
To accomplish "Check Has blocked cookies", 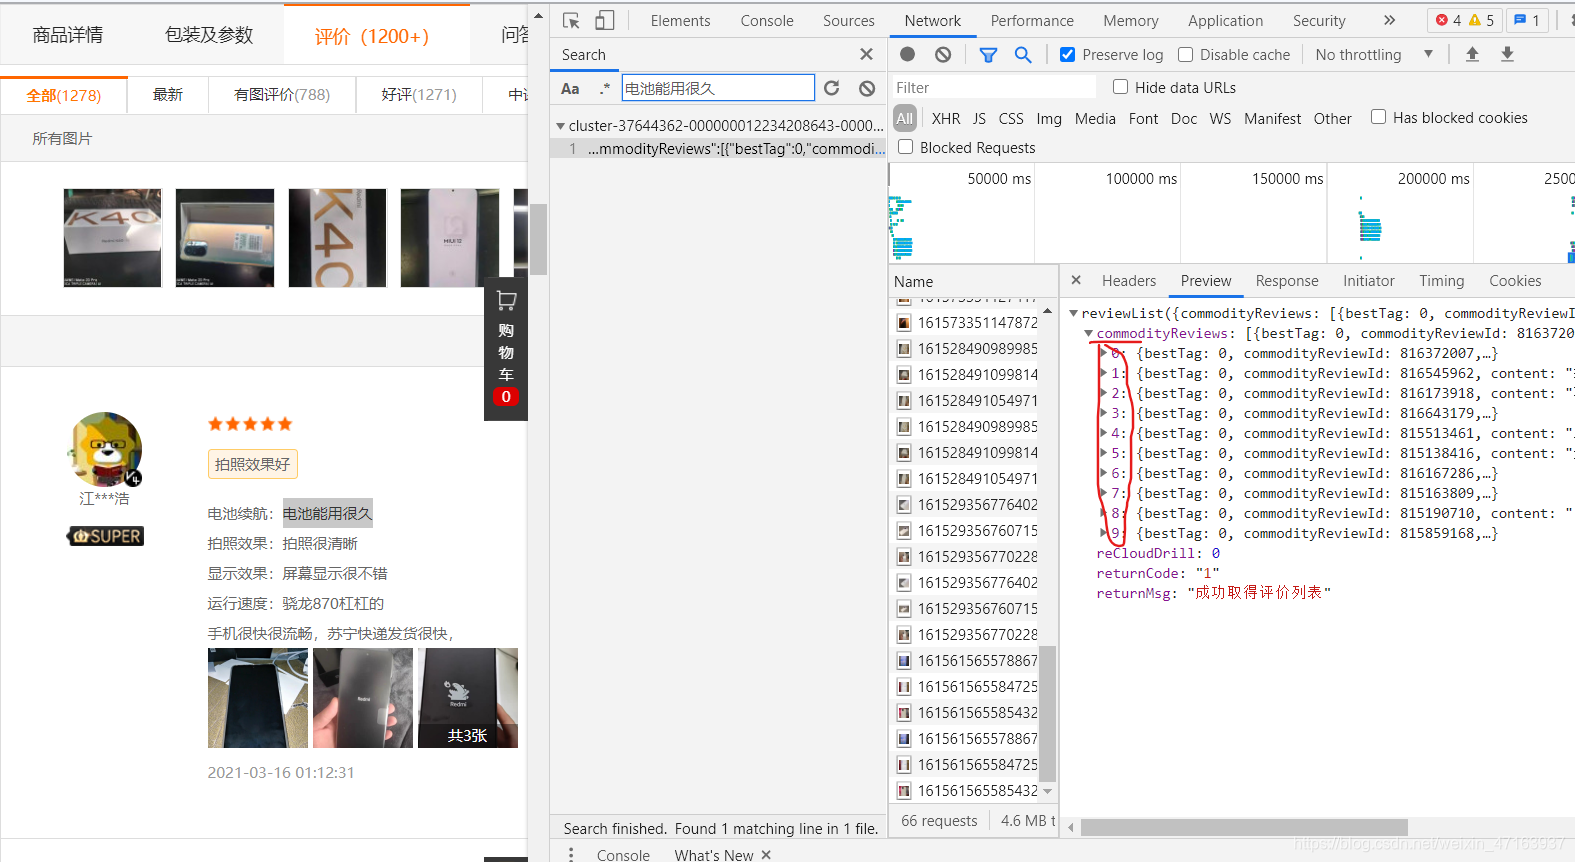I will click(1378, 117).
